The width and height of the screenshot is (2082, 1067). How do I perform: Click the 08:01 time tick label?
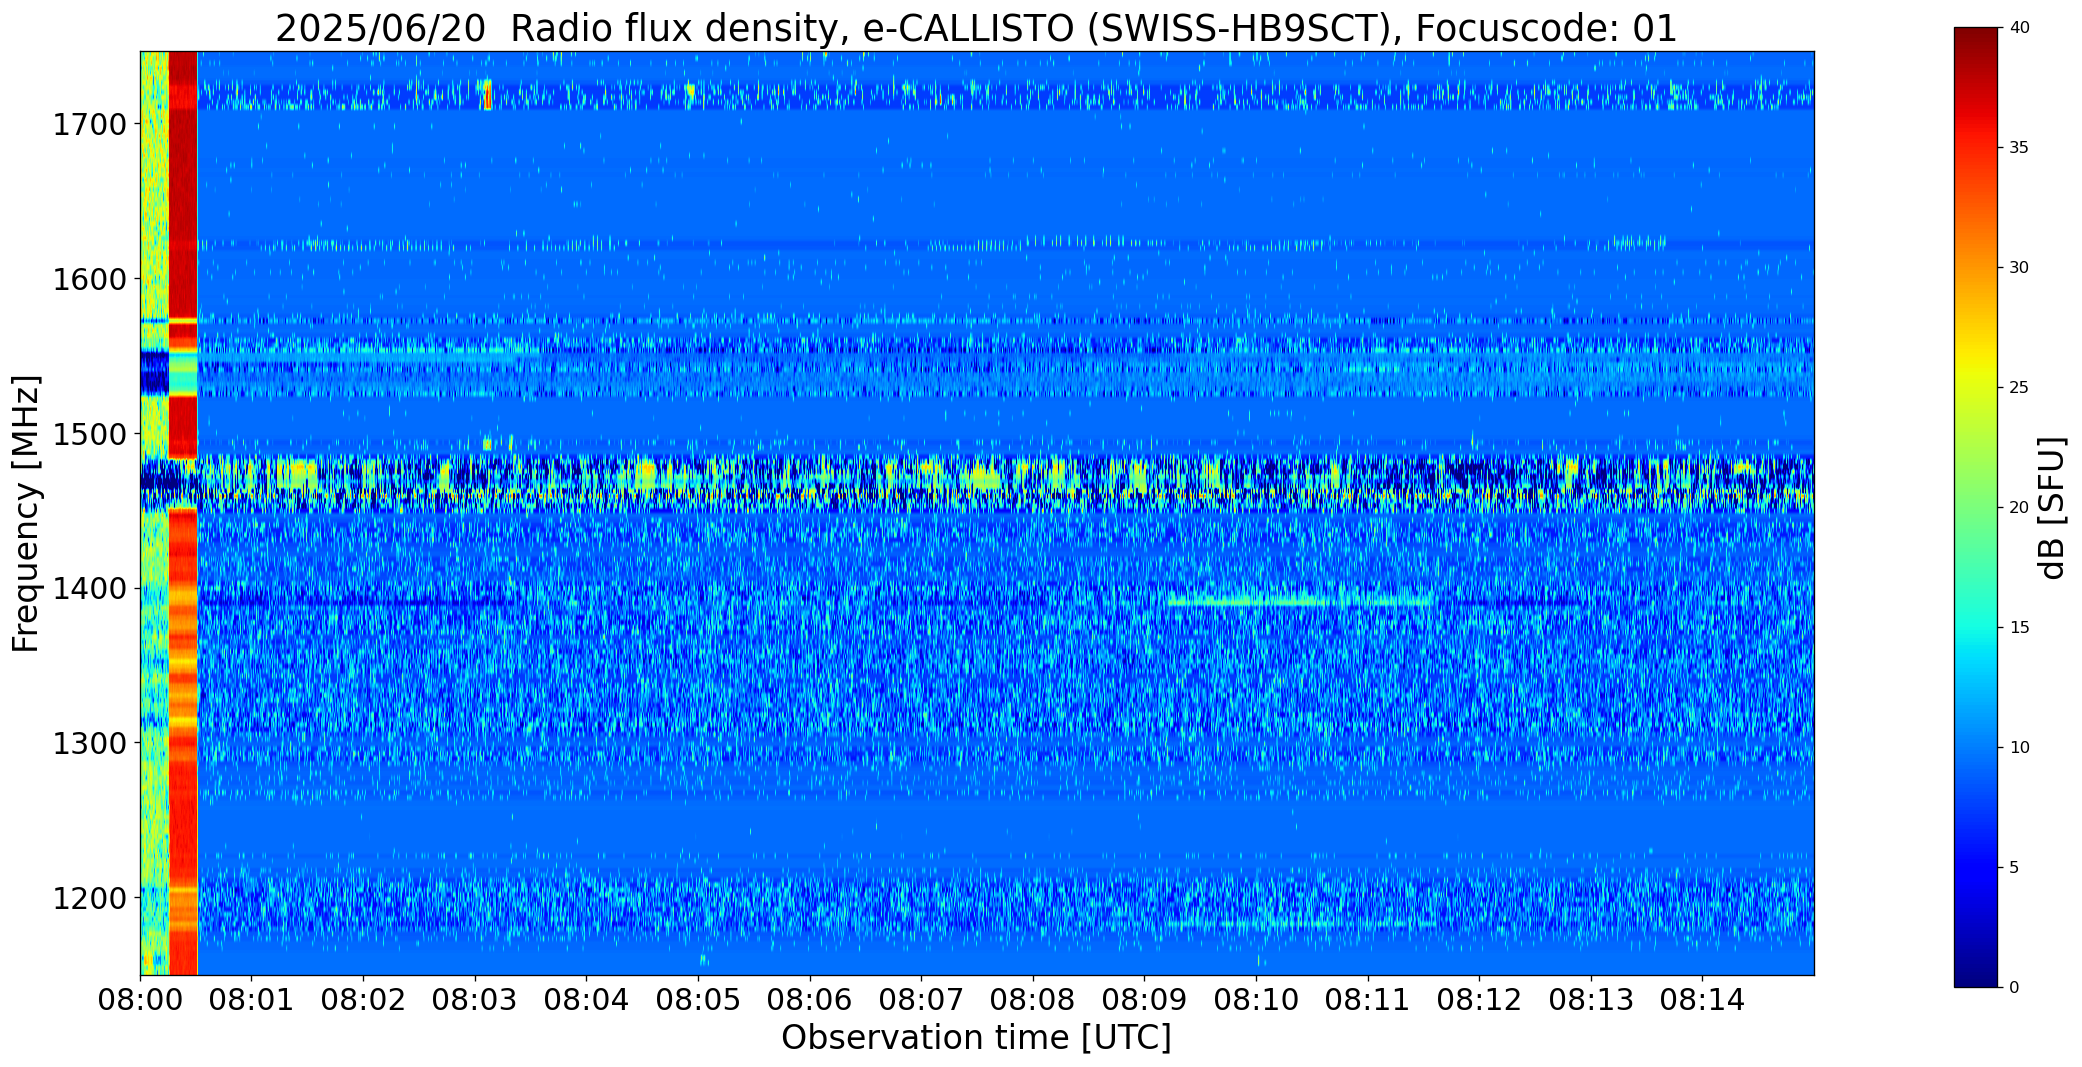tap(252, 1000)
